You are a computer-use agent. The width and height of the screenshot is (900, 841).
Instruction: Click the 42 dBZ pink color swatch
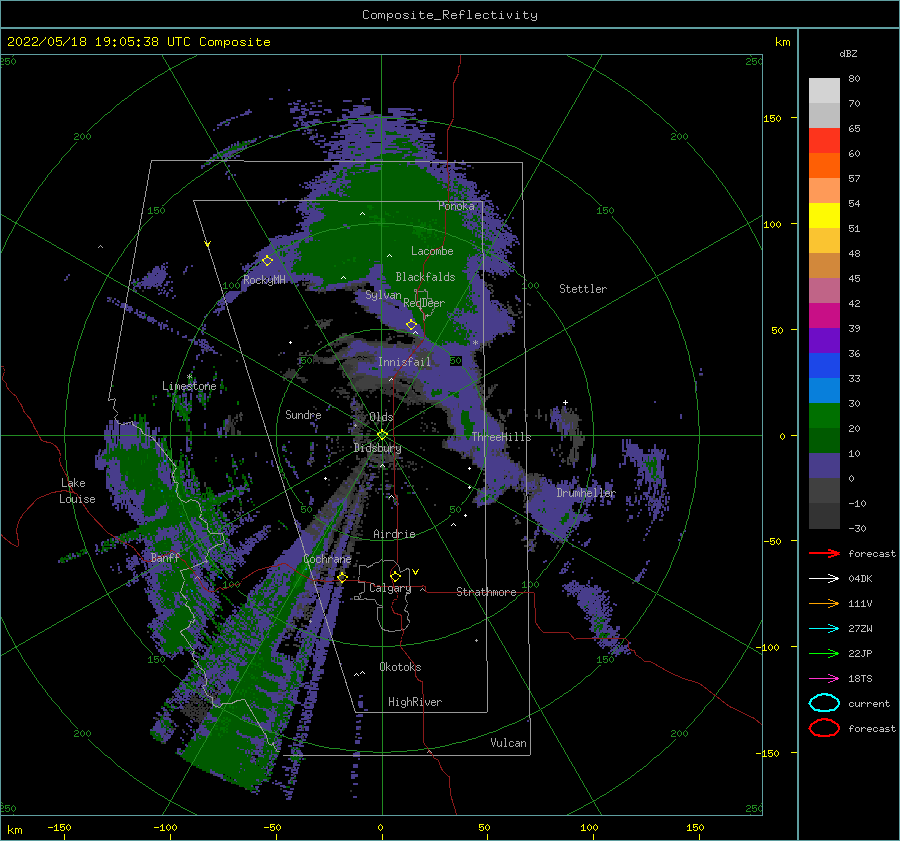[824, 290]
